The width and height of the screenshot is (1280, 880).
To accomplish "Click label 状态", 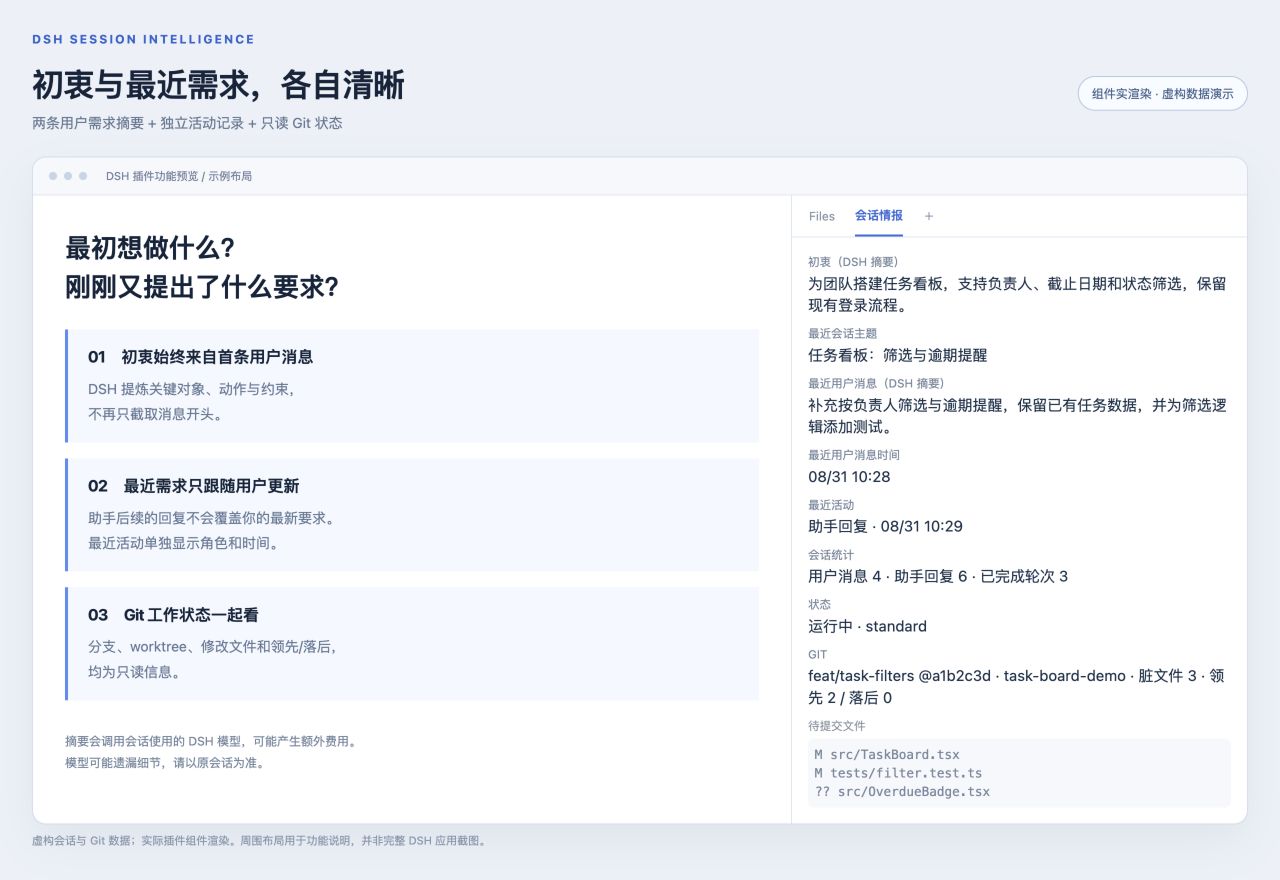I will pos(819,605).
